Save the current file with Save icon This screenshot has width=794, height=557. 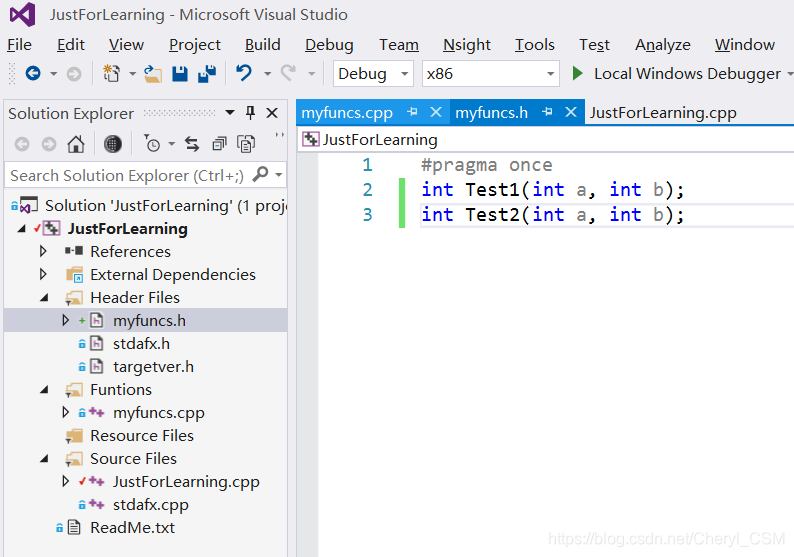[180, 74]
